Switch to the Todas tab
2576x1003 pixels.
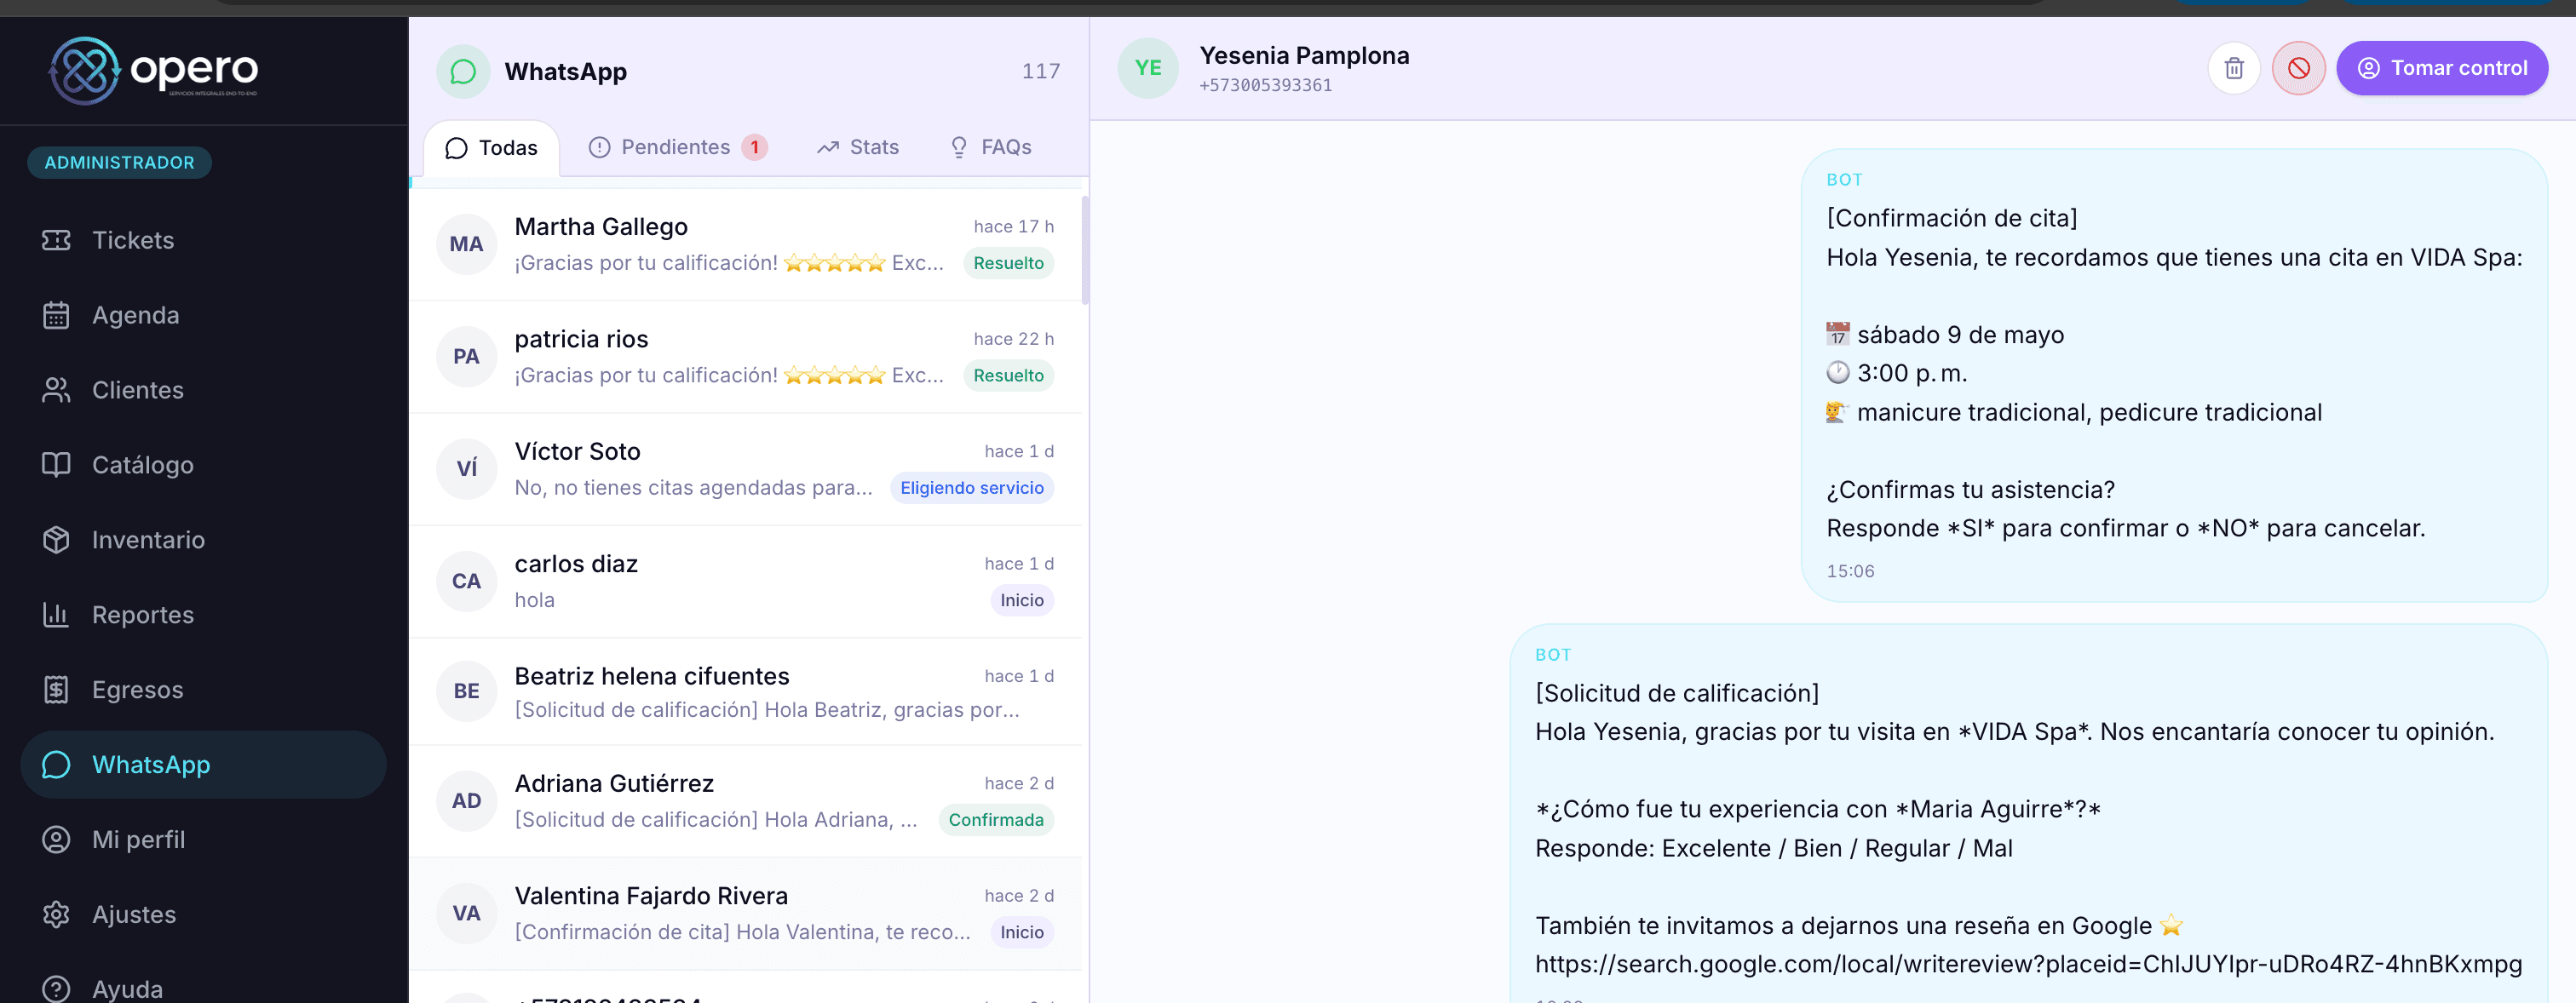(491, 148)
